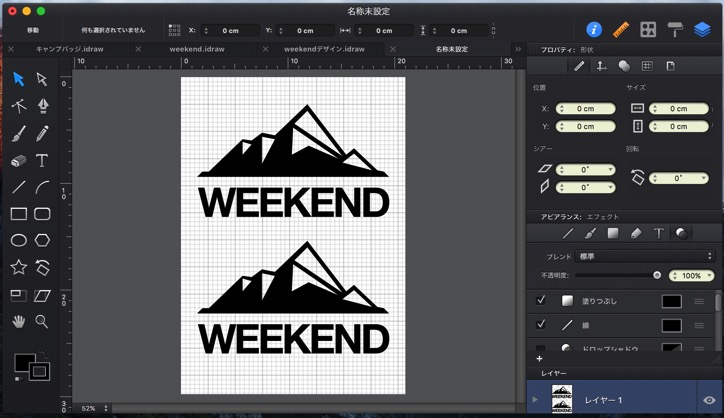The height and width of the screenshot is (418, 724).
Task: Pick the Star shape tool
Action: (18, 267)
